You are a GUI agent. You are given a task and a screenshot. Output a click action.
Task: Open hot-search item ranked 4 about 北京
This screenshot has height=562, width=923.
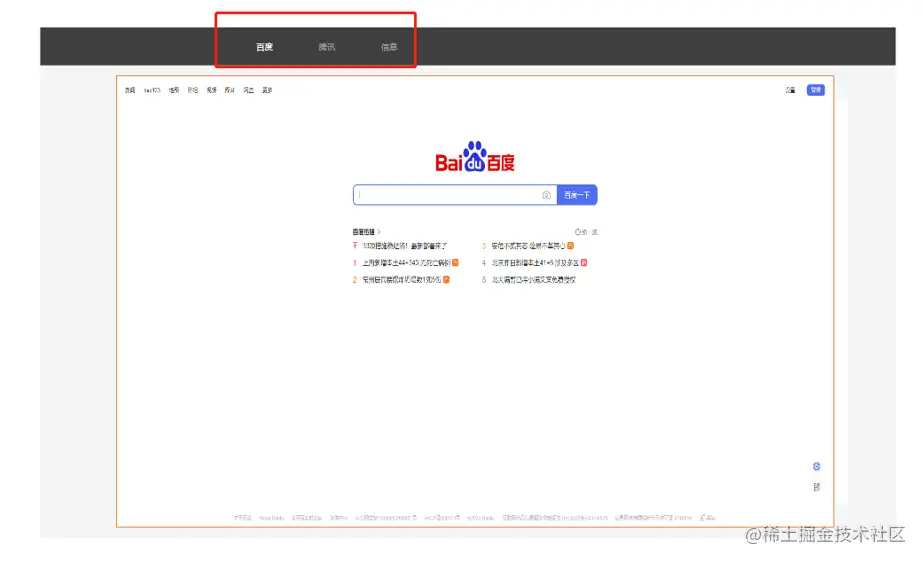[x=534, y=263]
